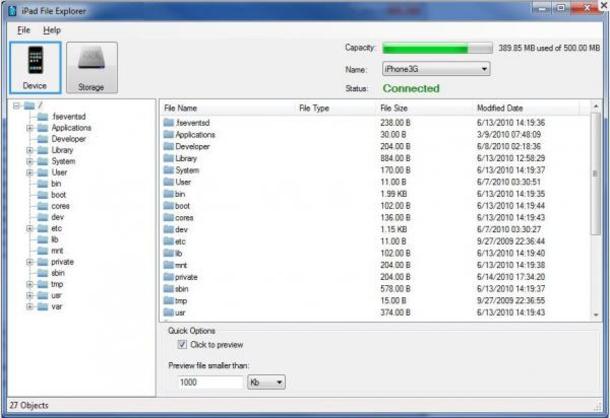Click the 27 Objects status bar text
This screenshot has height=418, width=610.
pyautogui.click(x=29, y=406)
